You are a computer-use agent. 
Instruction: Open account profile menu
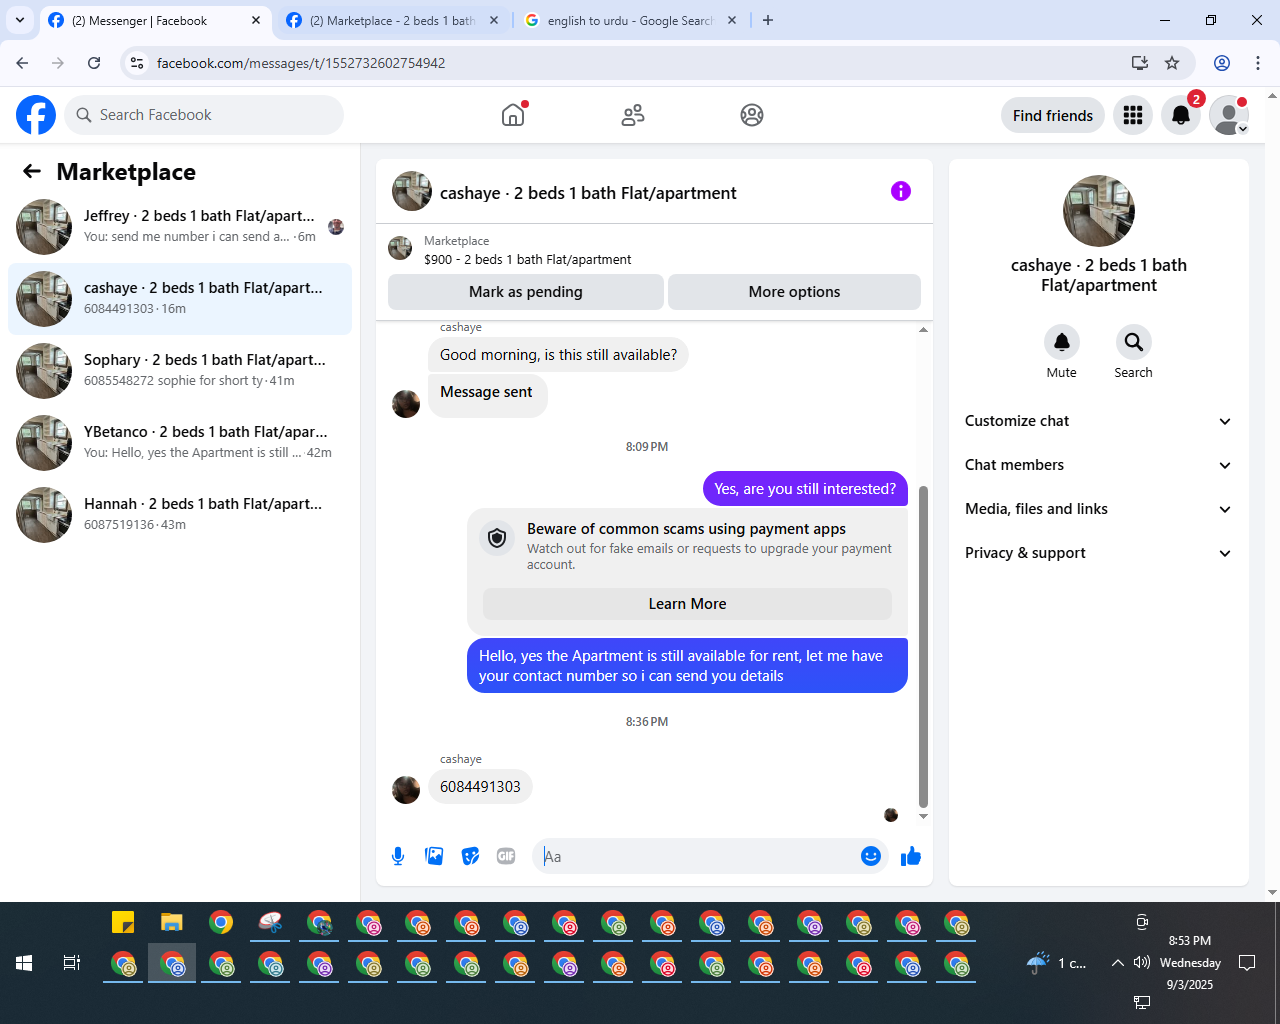[1229, 115]
